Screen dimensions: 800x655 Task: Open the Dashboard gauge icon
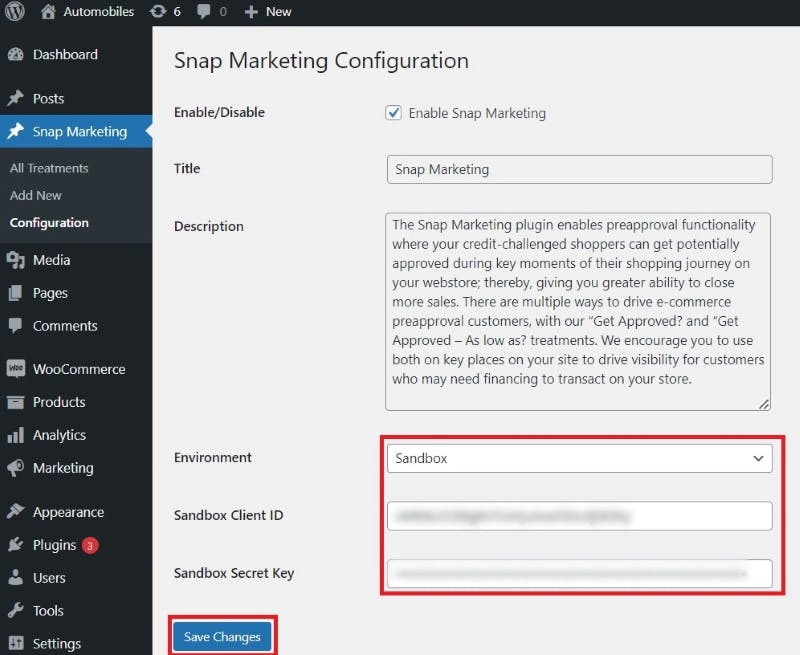click(15, 55)
